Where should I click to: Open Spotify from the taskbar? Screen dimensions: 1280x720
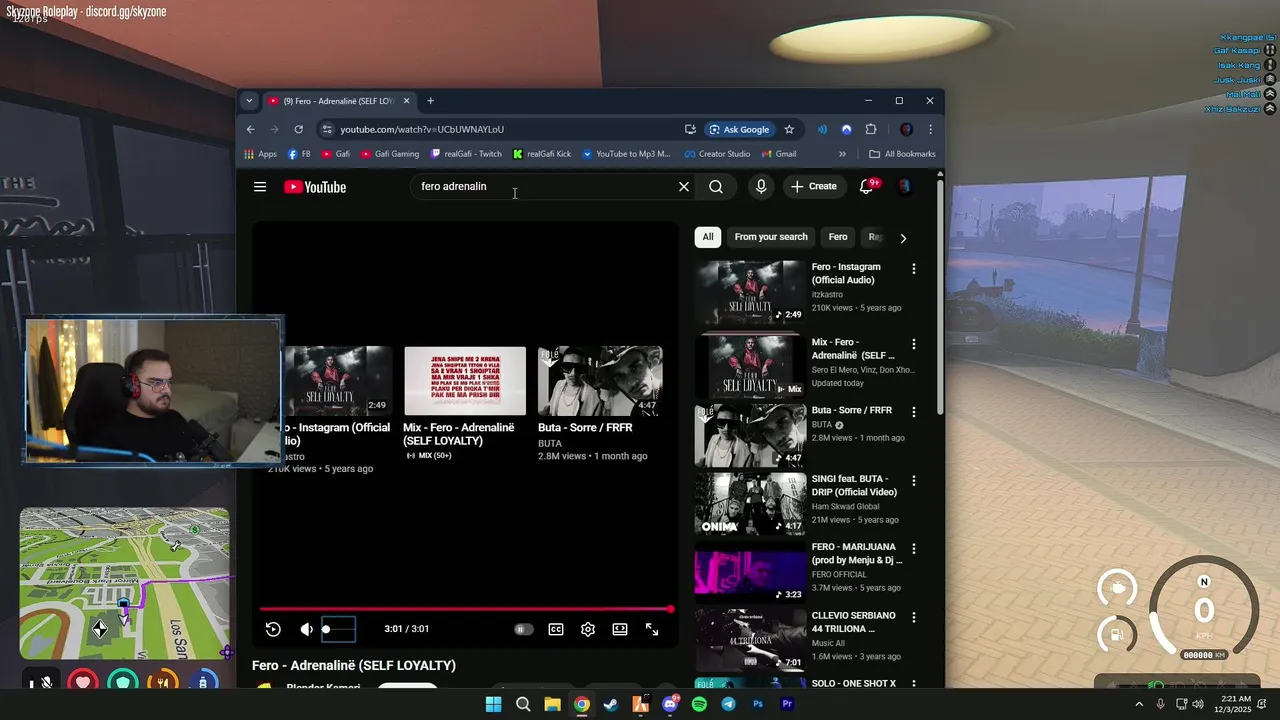(699, 704)
